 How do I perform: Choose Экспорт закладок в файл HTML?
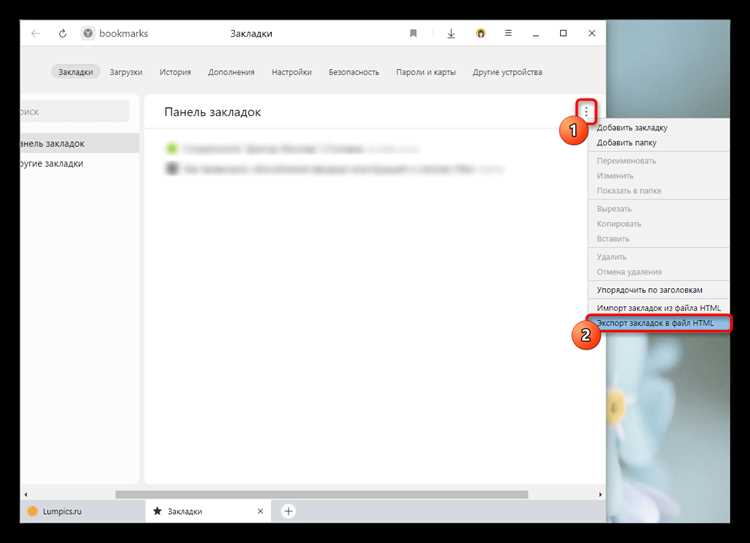pos(659,323)
